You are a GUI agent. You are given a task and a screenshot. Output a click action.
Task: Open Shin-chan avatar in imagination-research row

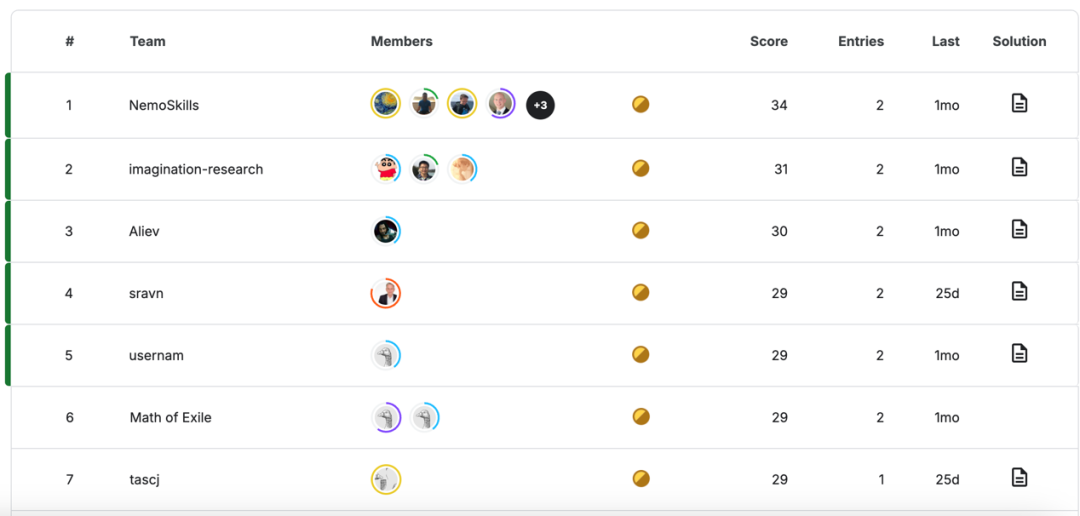click(x=386, y=169)
